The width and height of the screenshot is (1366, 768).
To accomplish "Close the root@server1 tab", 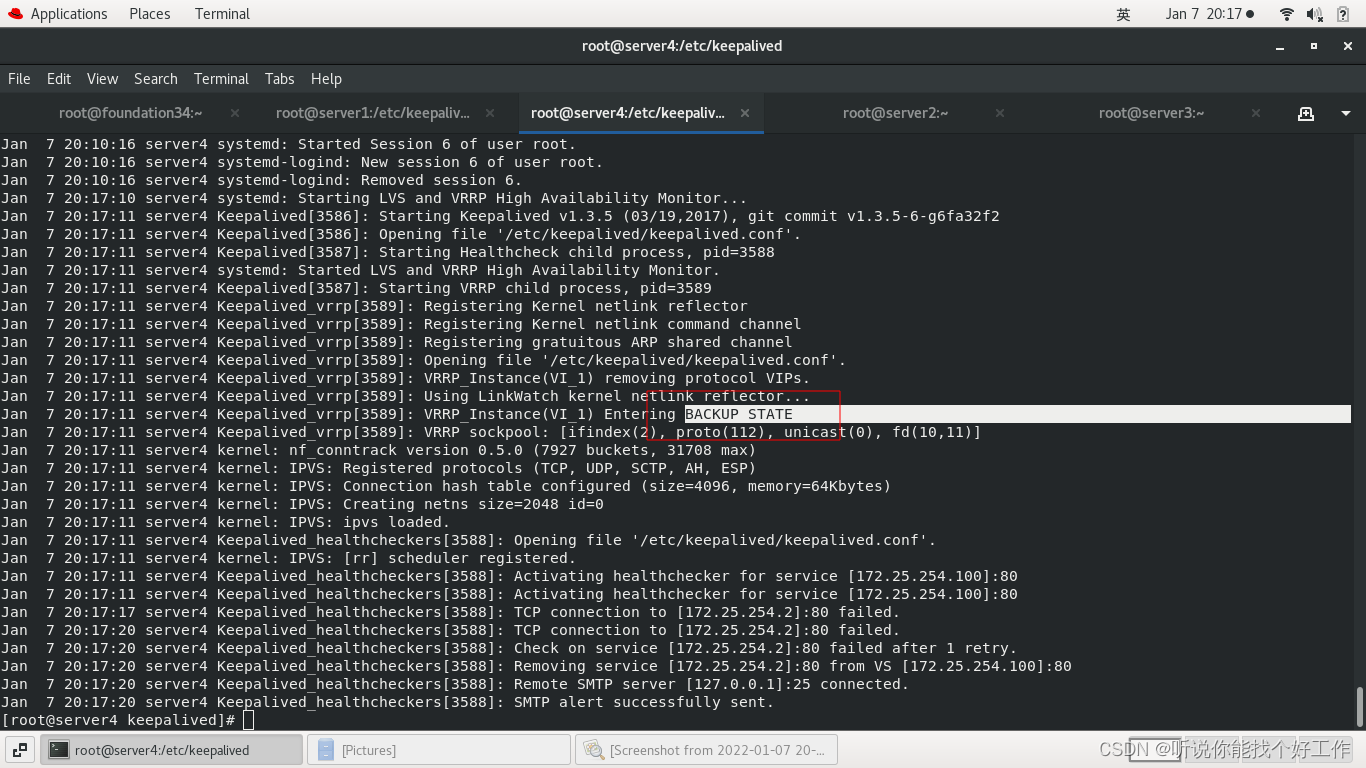I will coord(490,113).
